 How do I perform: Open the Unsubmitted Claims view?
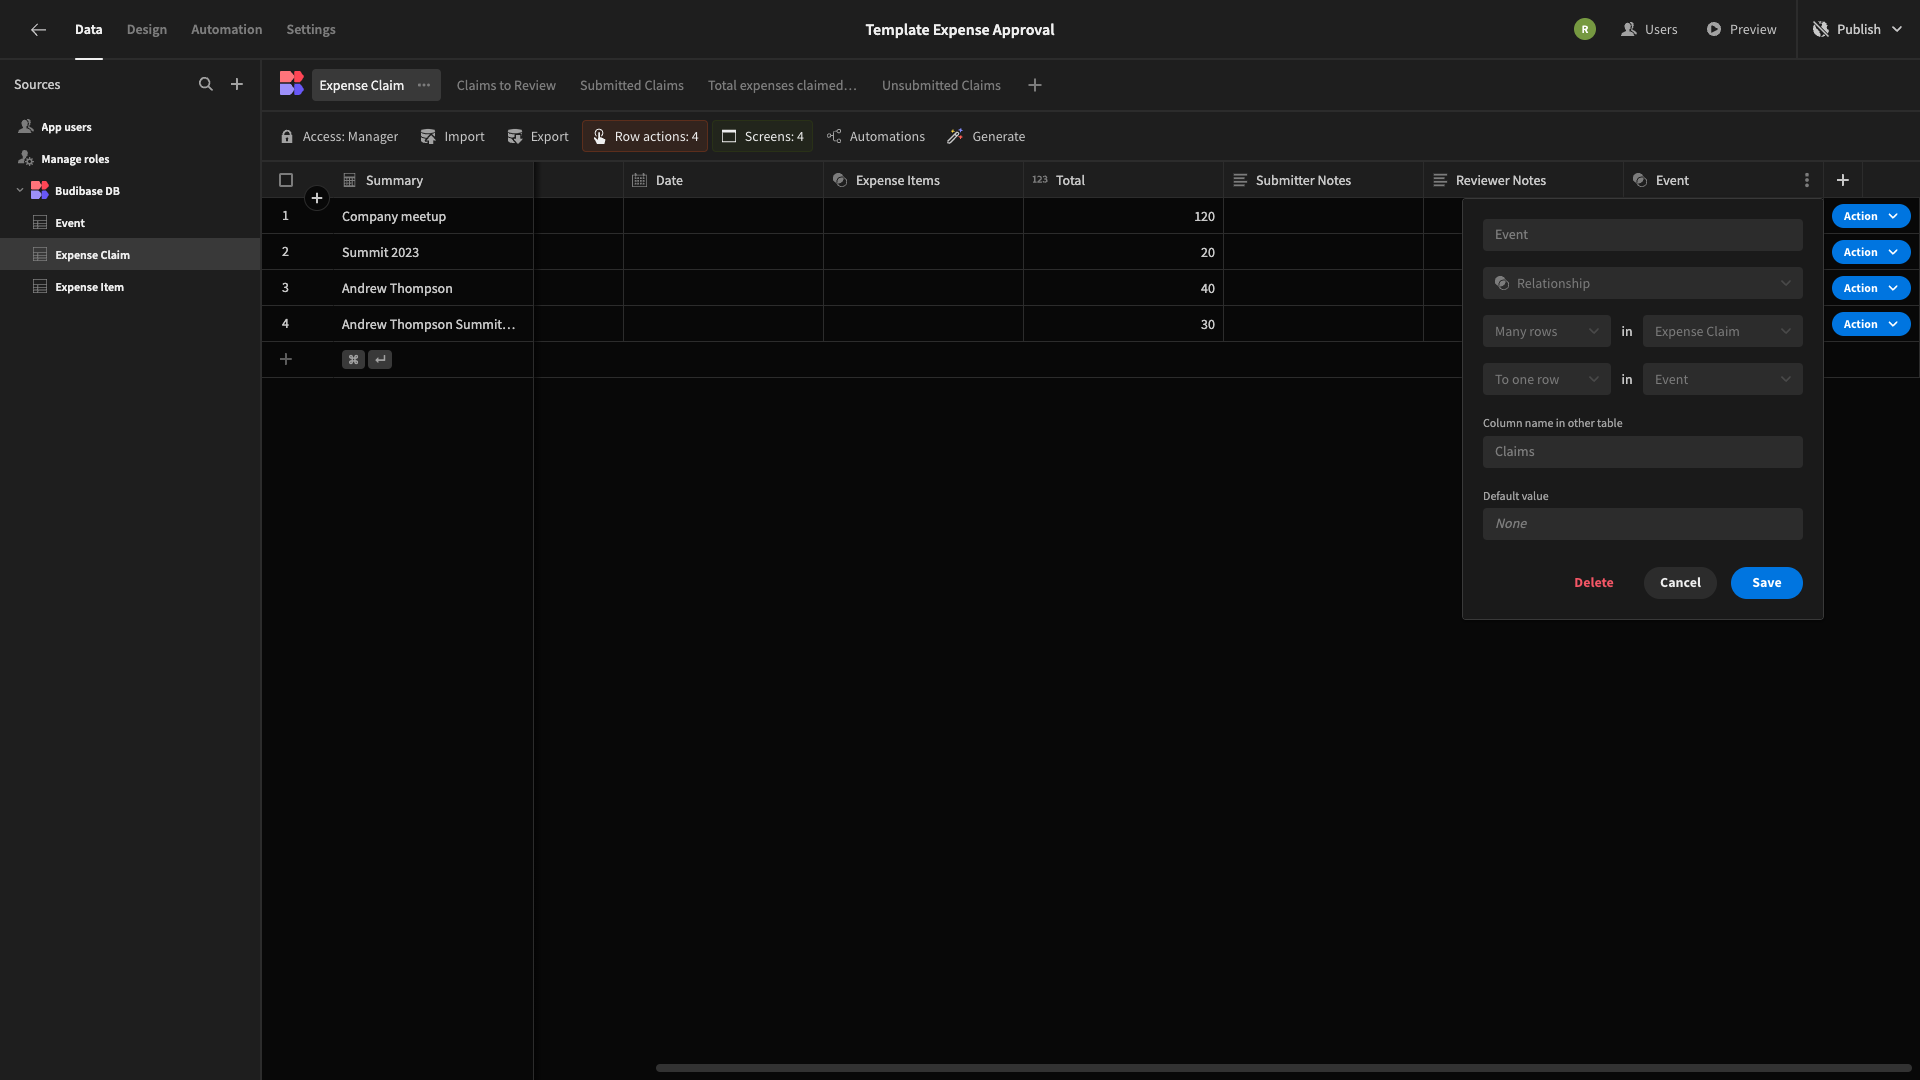(x=941, y=85)
